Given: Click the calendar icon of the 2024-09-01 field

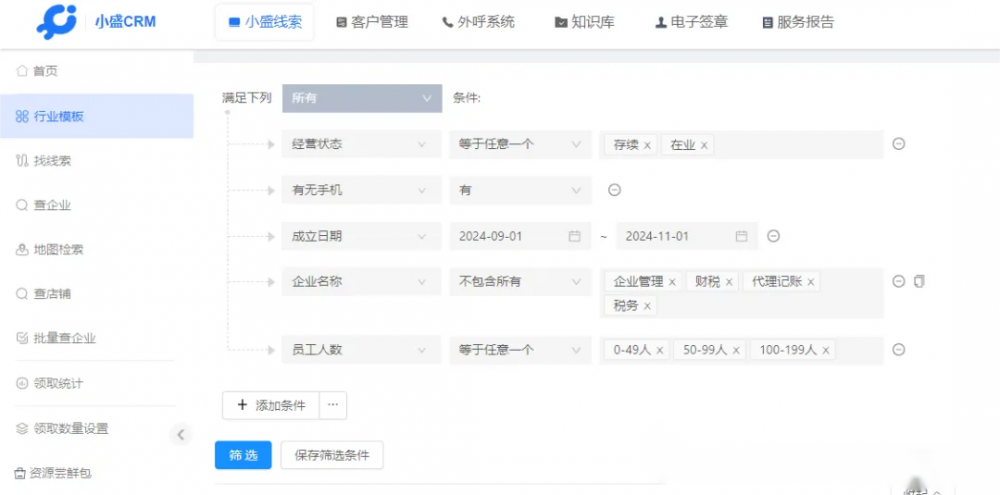Looking at the screenshot, I should click(575, 236).
